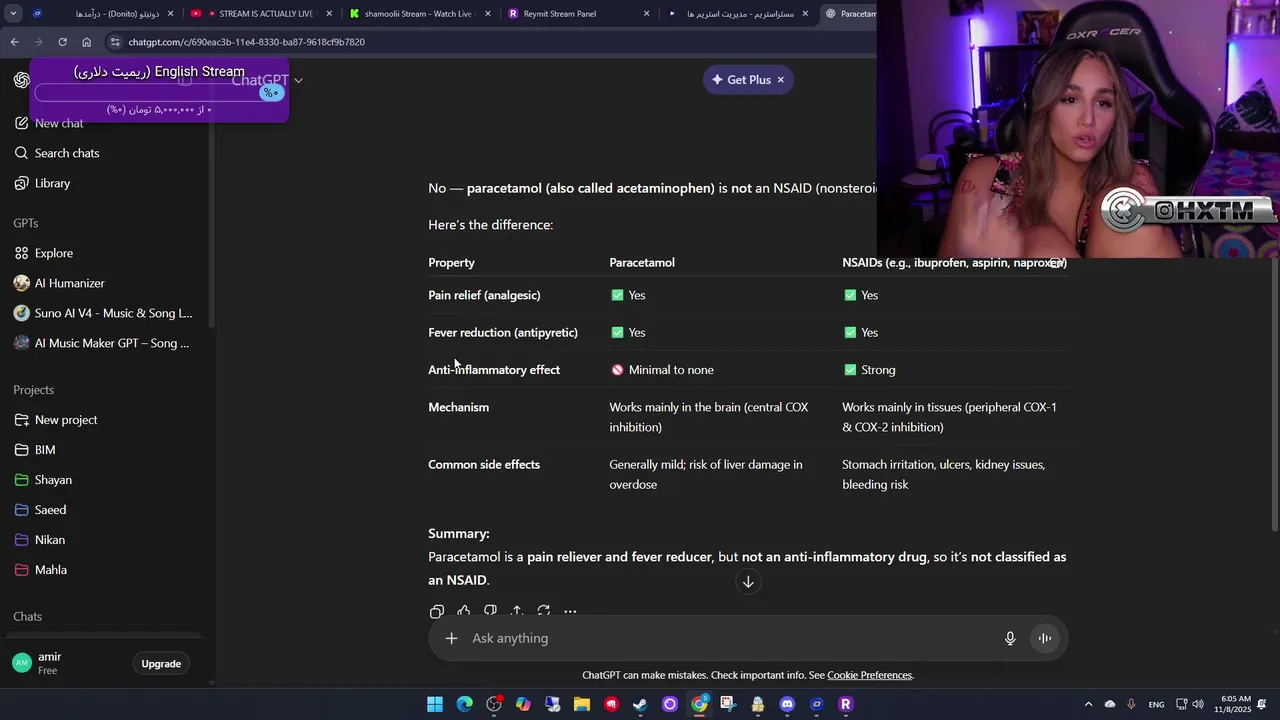Switch to shamoolii Stream Kick tab

pos(420,14)
